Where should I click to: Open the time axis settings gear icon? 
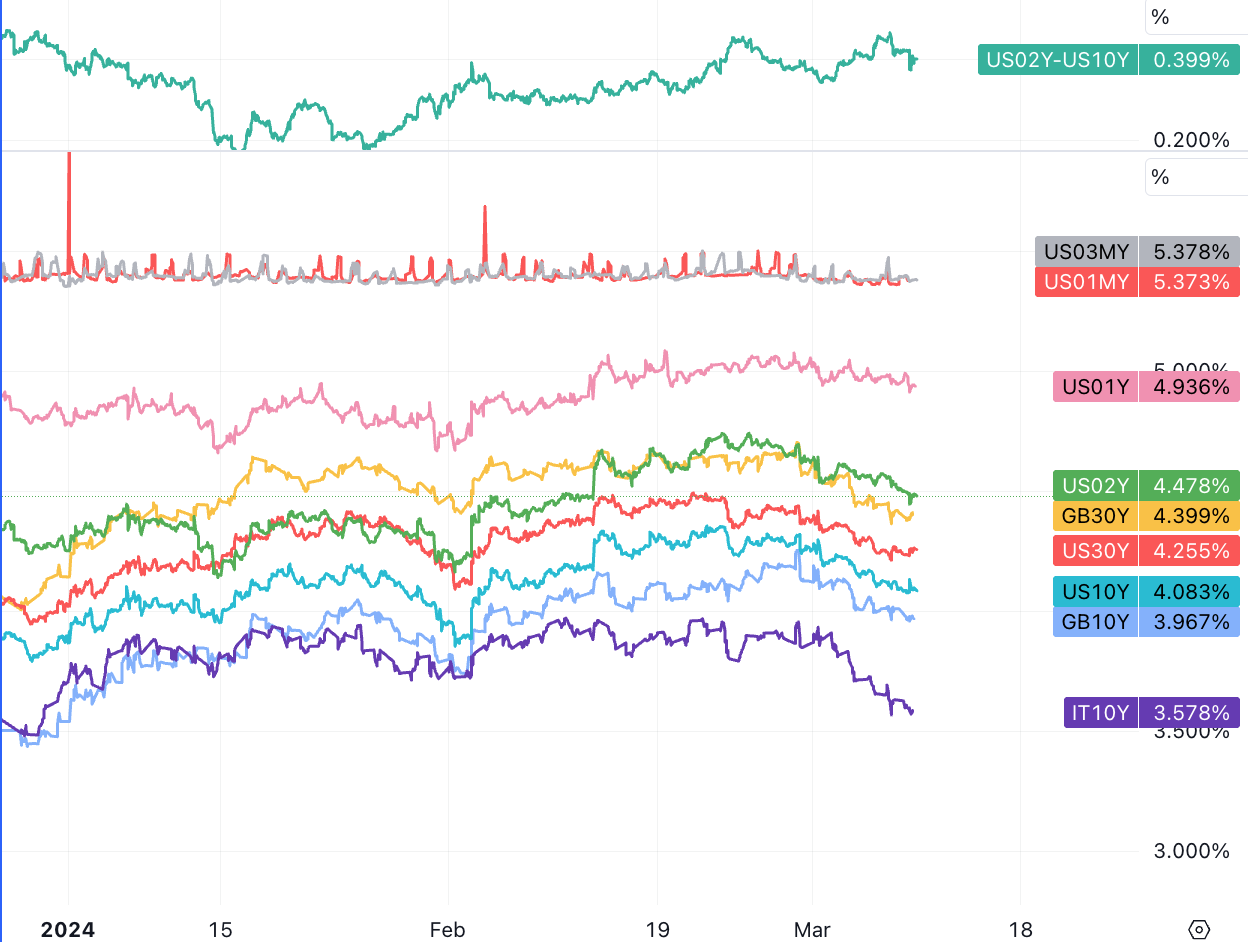tap(1201, 929)
